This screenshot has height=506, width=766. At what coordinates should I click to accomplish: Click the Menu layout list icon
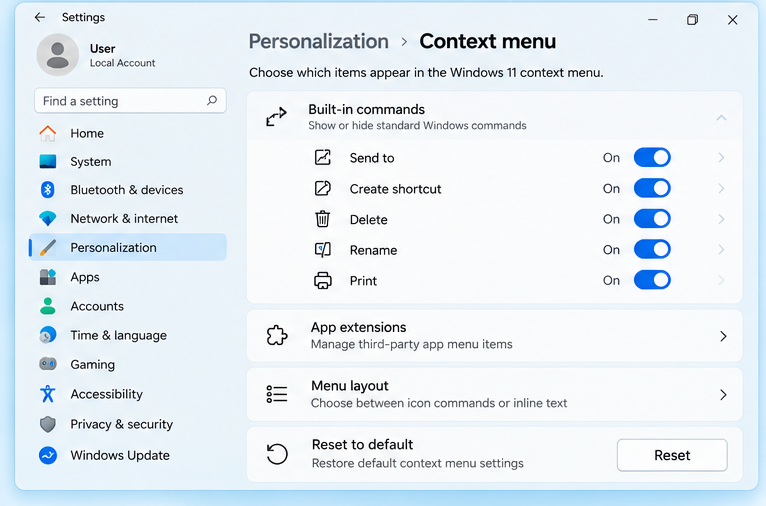coord(277,394)
